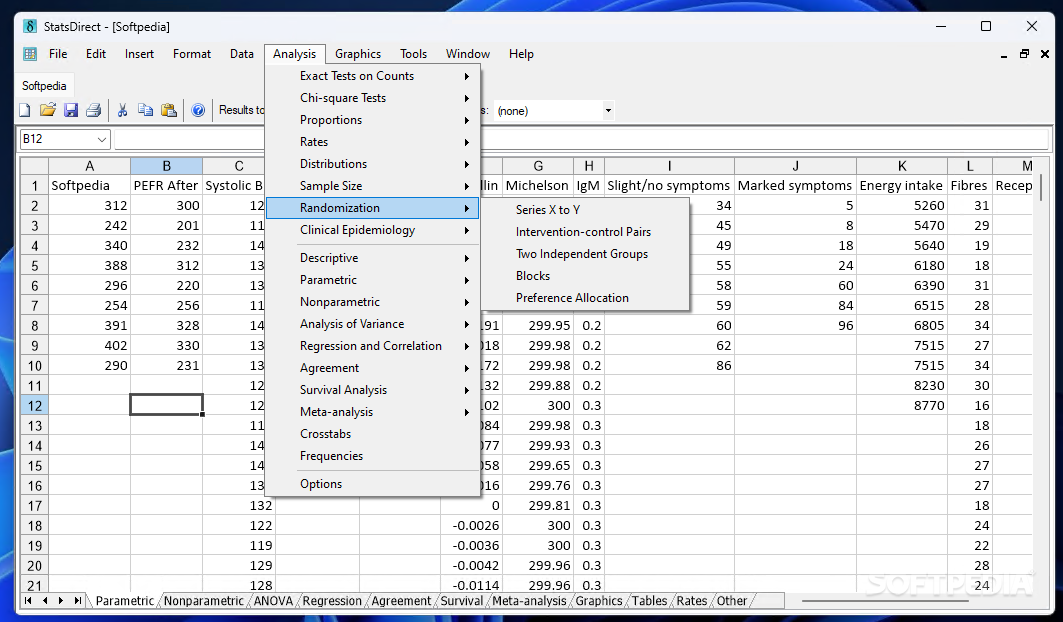Viewport: 1063px width, 622px height.
Task: Restore the inner document window
Action: point(1024,54)
